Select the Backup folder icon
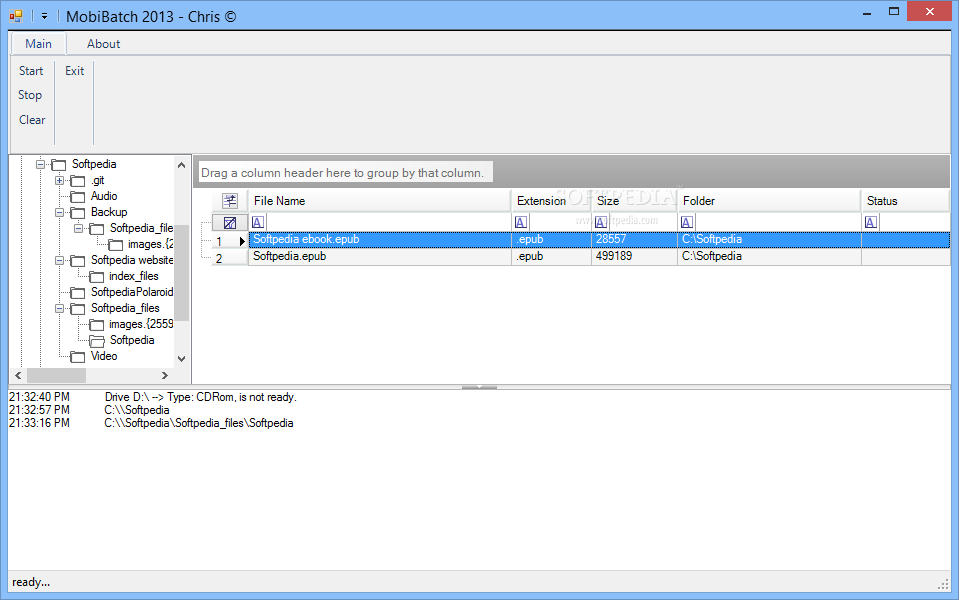 (x=78, y=213)
